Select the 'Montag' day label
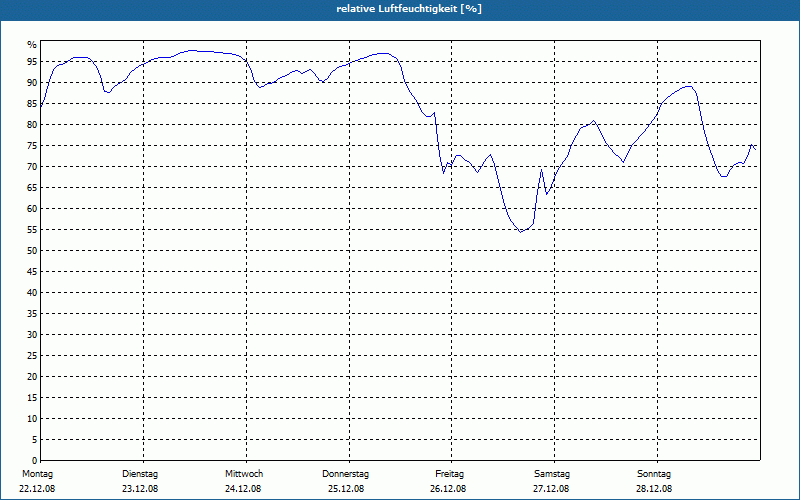This screenshot has height=500, width=800. (37, 474)
